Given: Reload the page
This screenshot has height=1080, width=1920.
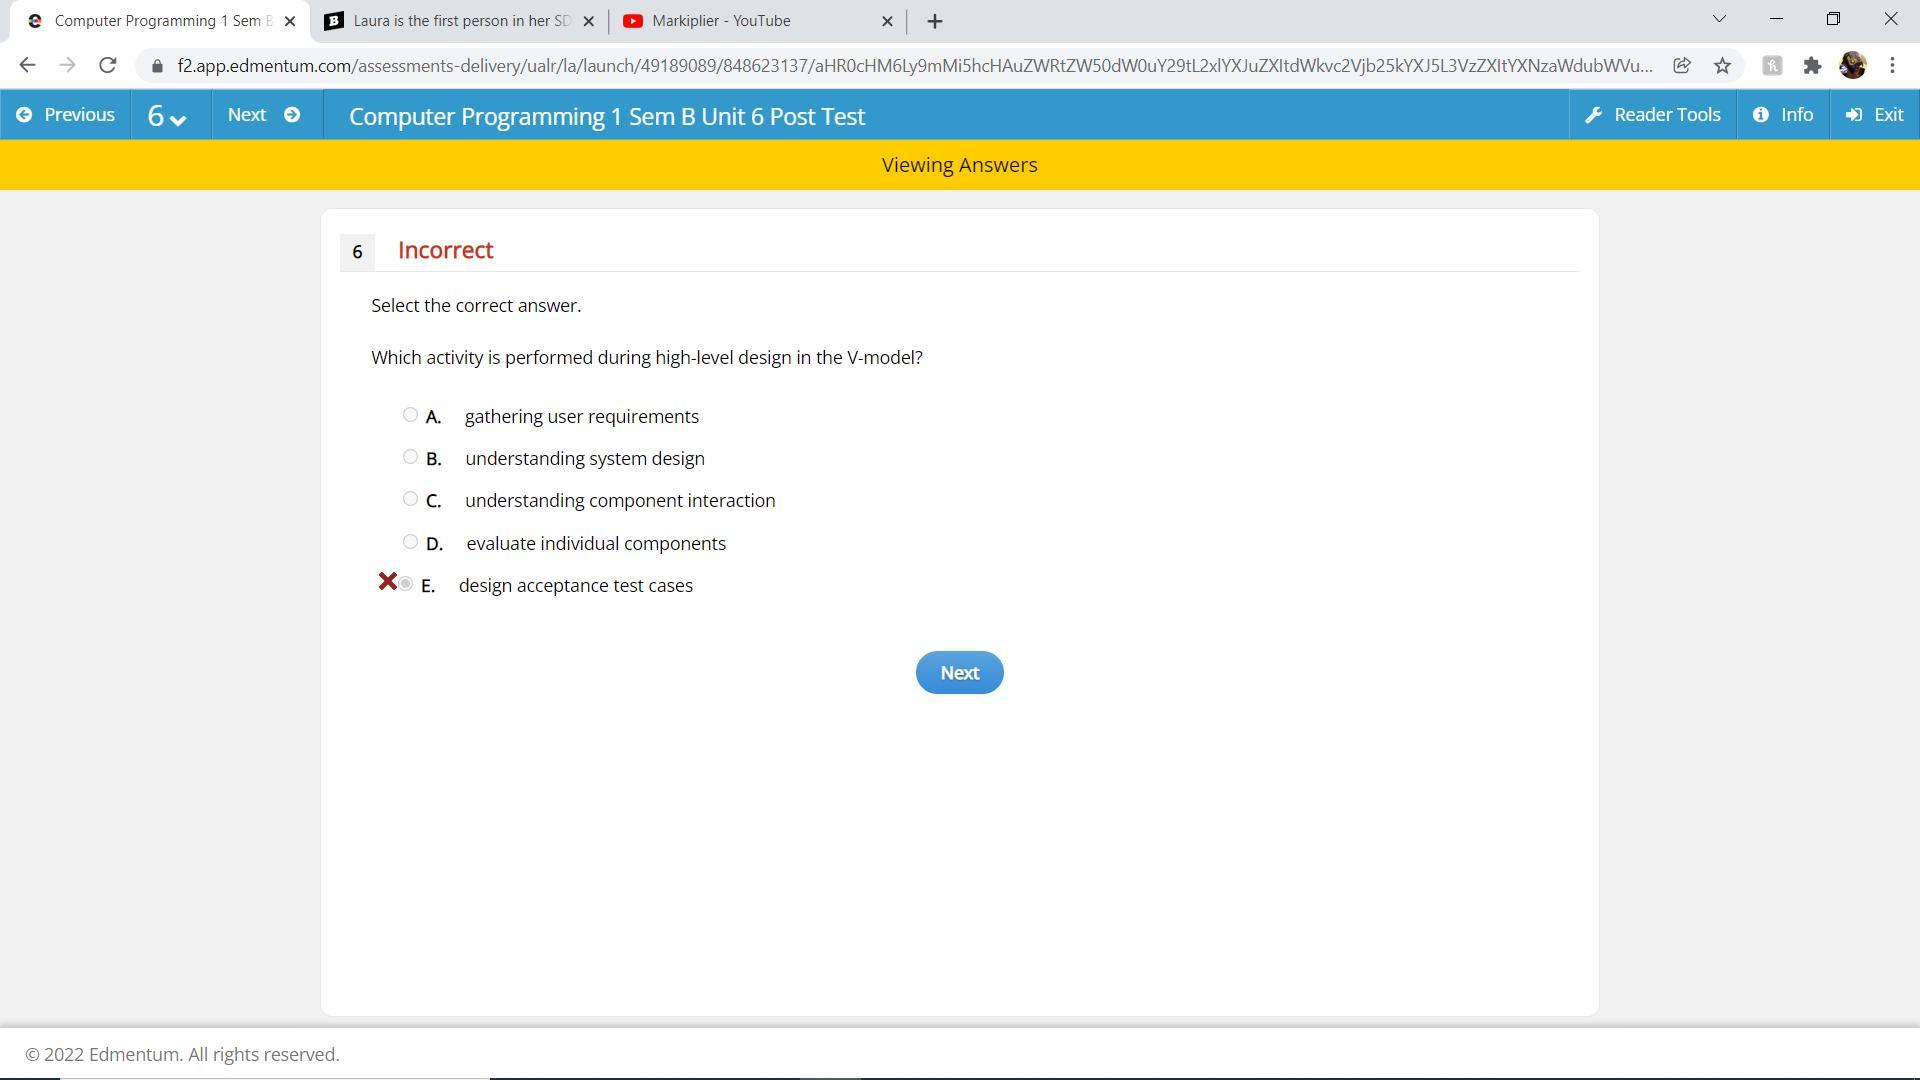Looking at the screenshot, I should coord(108,66).
